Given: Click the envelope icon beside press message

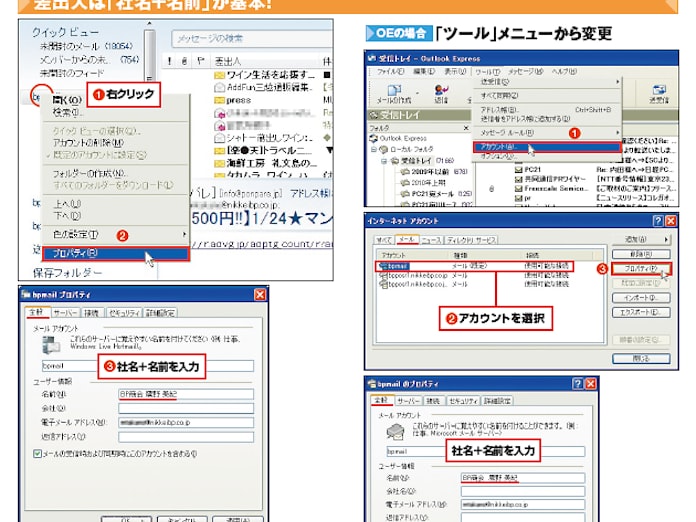Looking at the screenshot, I should 219,100.
